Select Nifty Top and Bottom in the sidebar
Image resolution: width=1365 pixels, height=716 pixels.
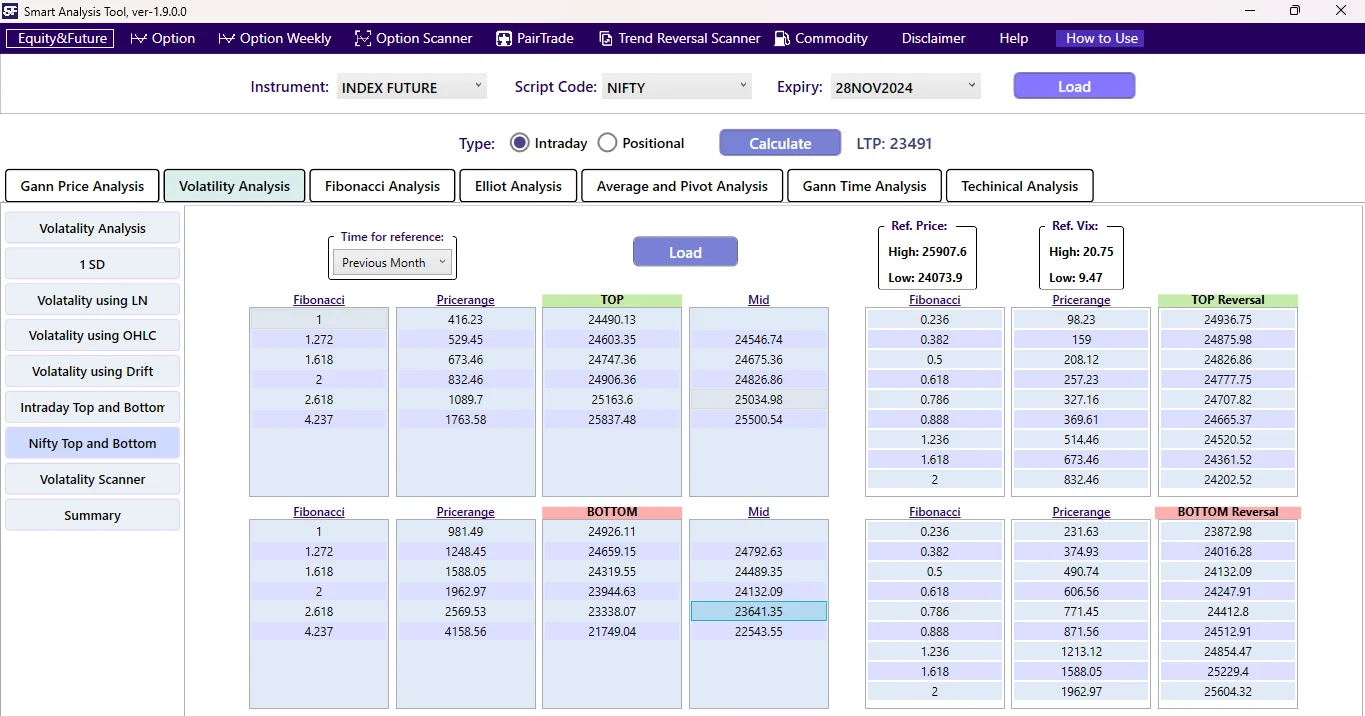pyautogui.click(x=92, y=443)
